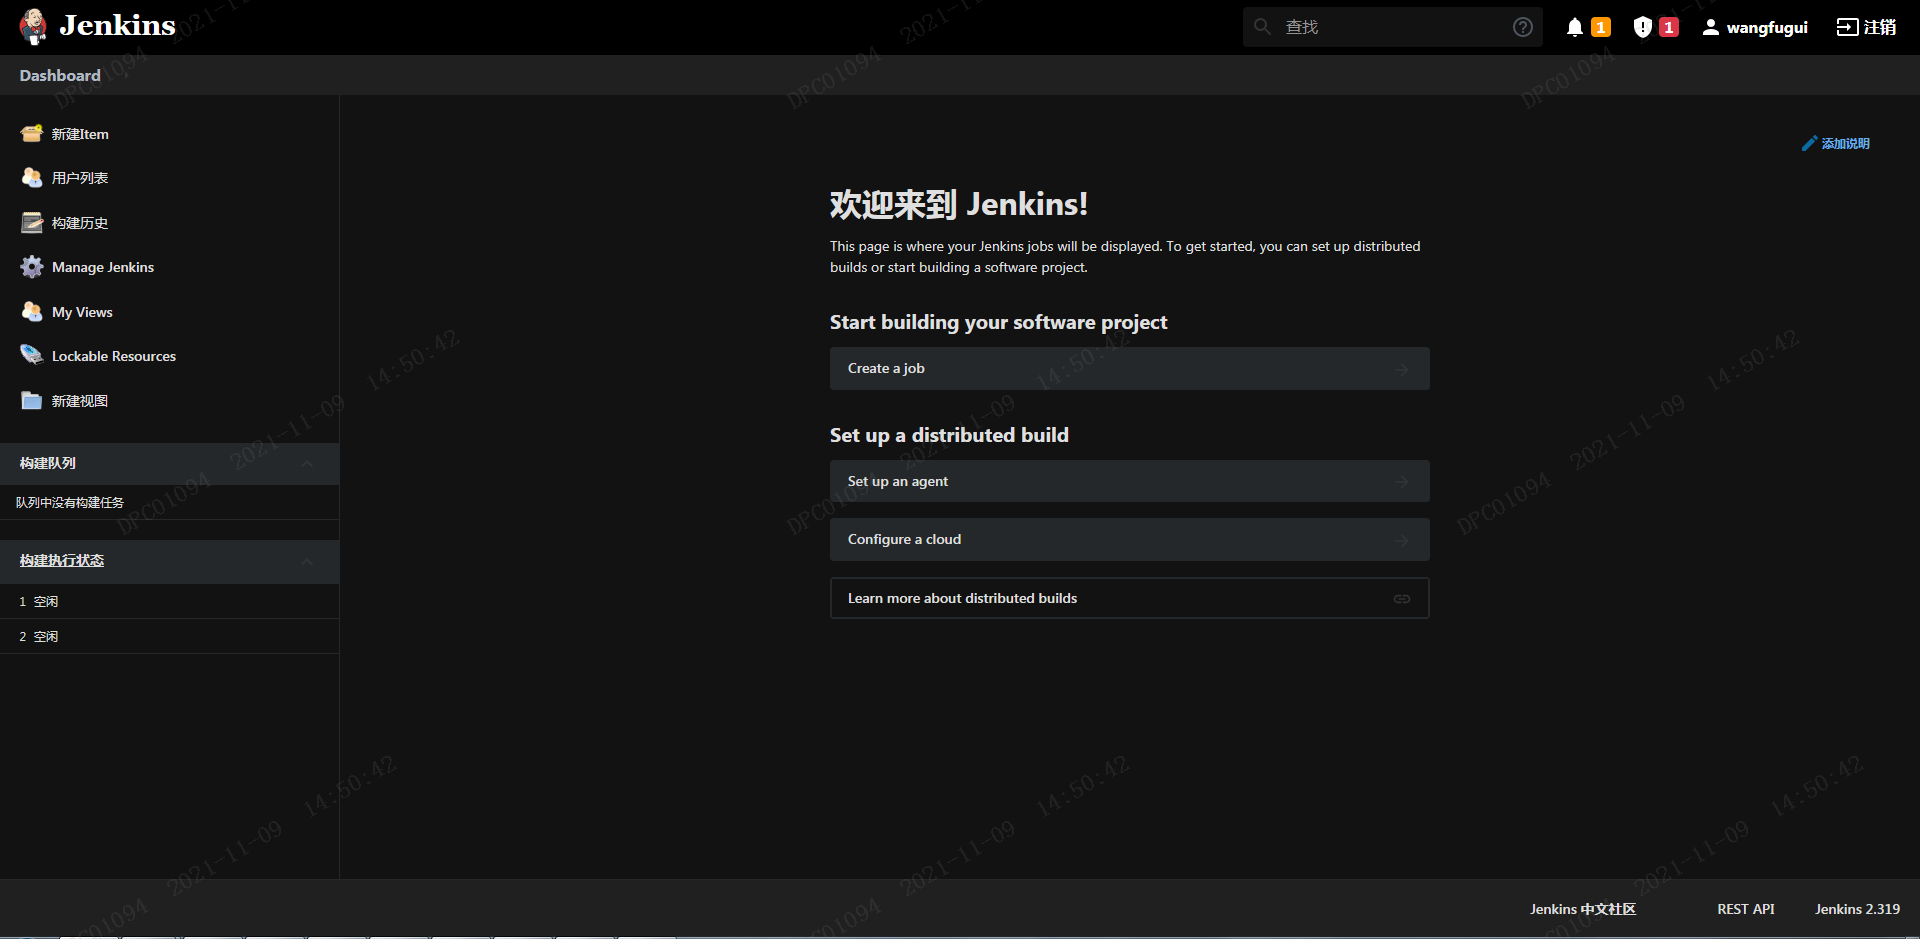Open Lockable Resources
1920x939 pixels.
(x=114, y=356)
